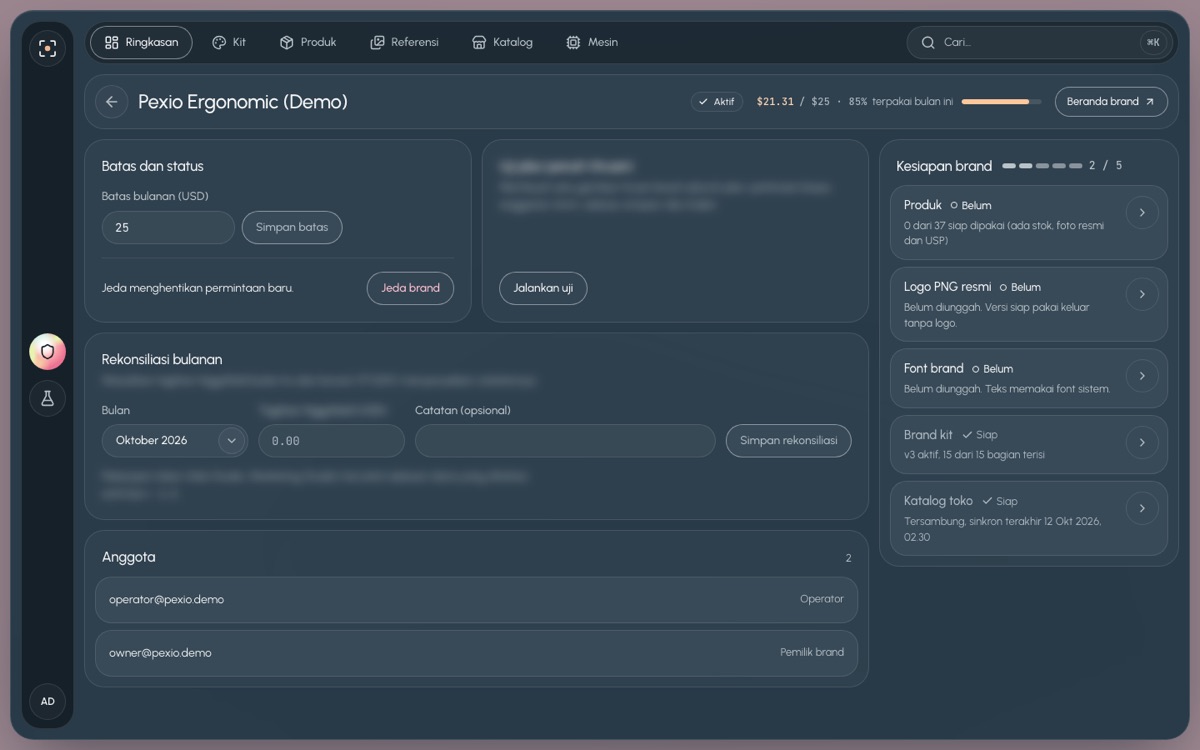
Task: Click the search magnifier icon
Action: click(928, 42)
